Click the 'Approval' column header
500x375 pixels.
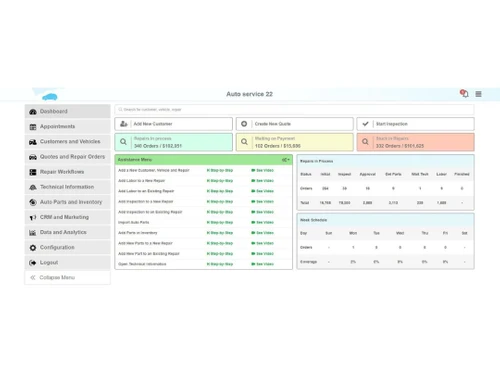367,174
